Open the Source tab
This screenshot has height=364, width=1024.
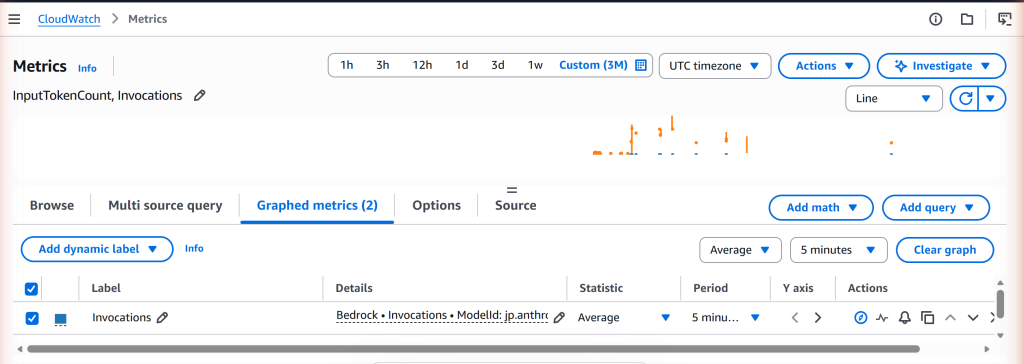pyautogui.click(x=515, y=205)
